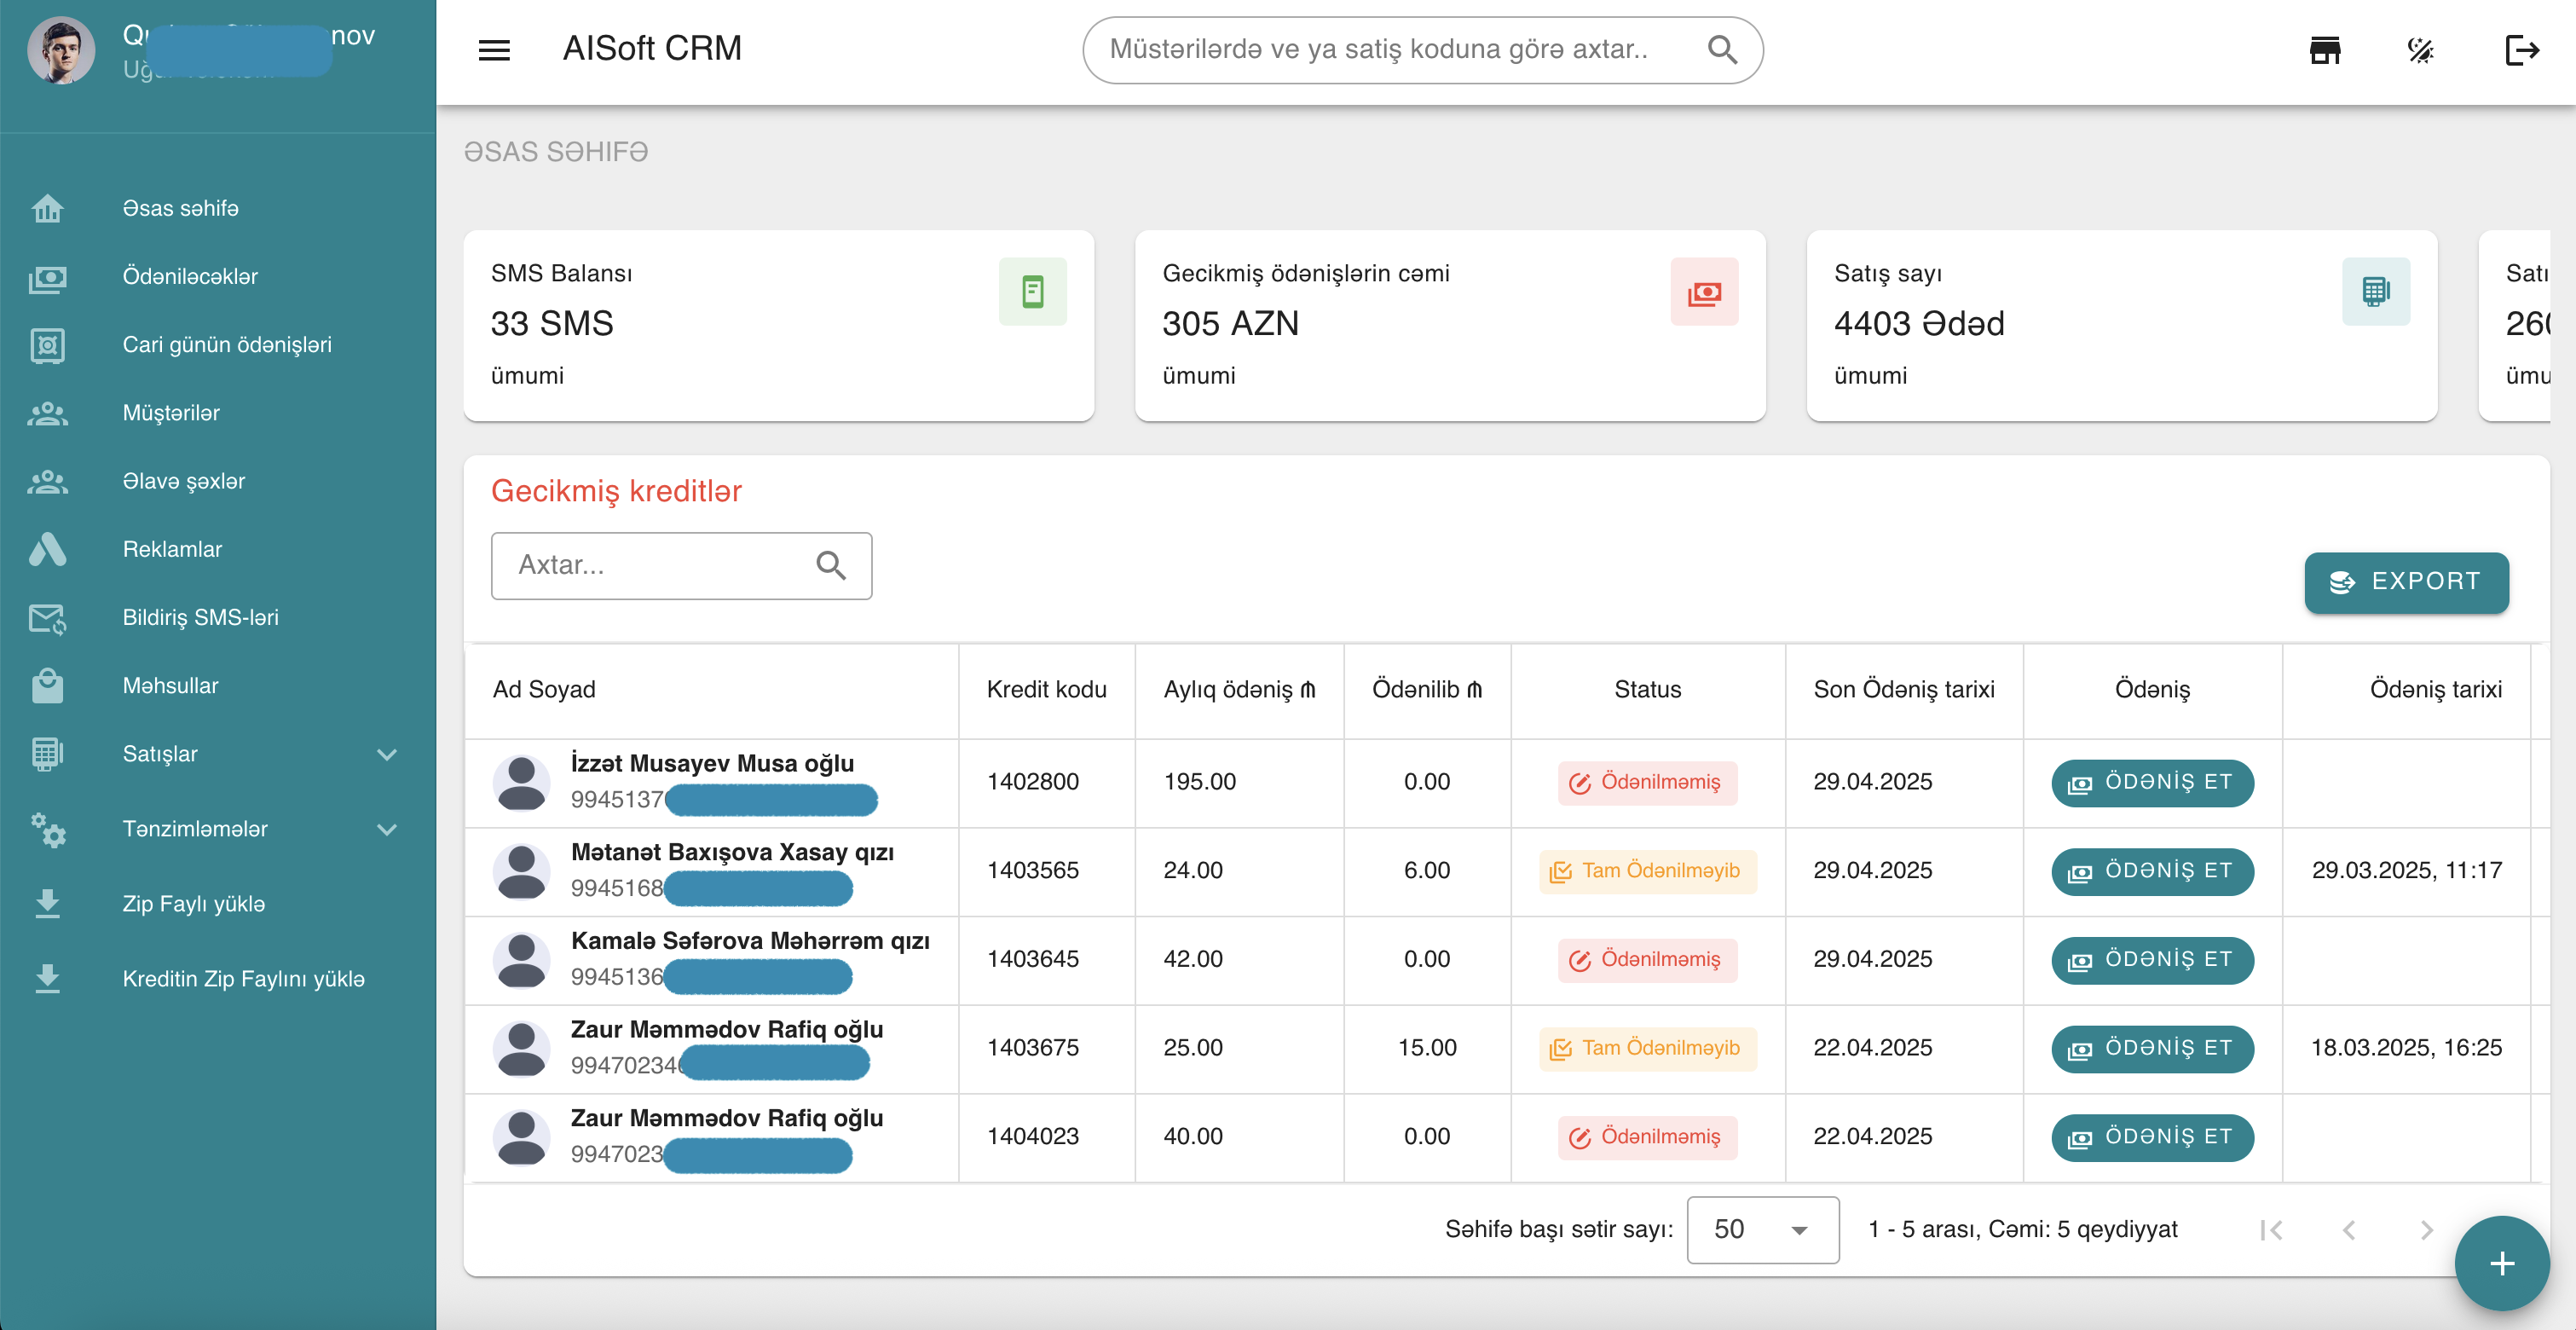Open the hamburger menu icon
This screenshot has height=1330, width=2576.
click(x=494, y=49)
